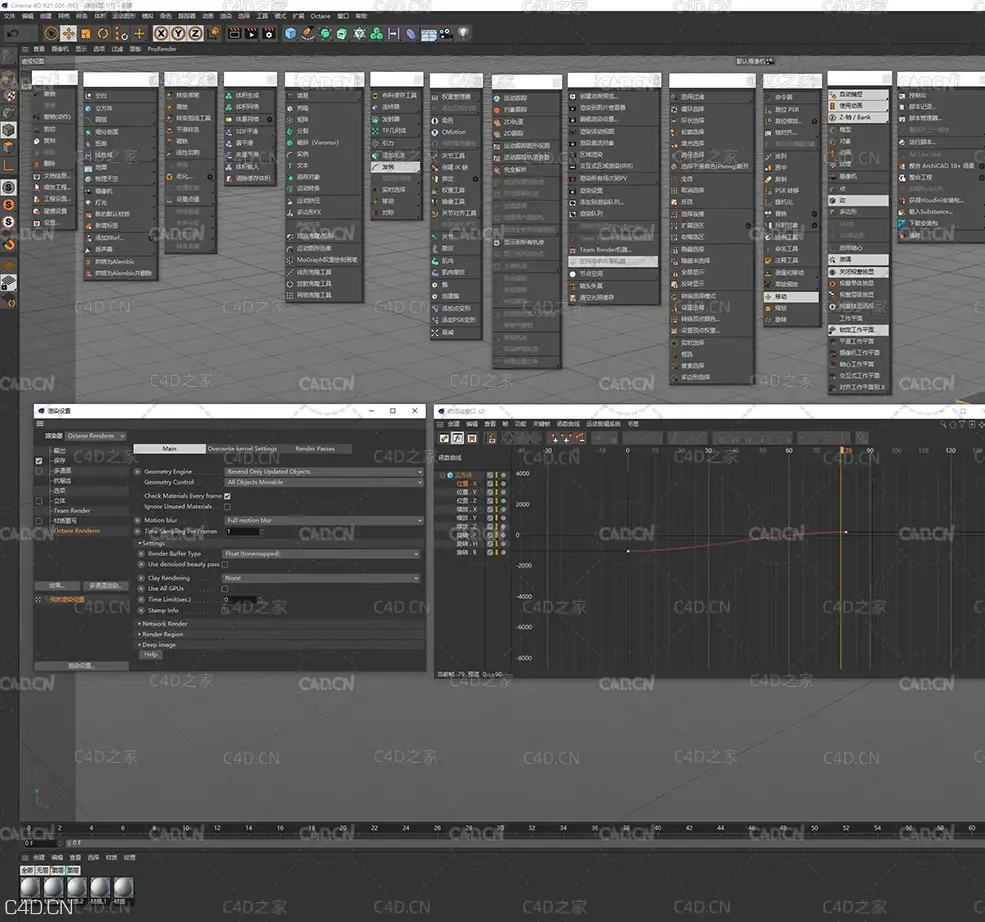Viewport: 985px width, 922px height.
Task: Add a Light bulb object
Action: 464,33
